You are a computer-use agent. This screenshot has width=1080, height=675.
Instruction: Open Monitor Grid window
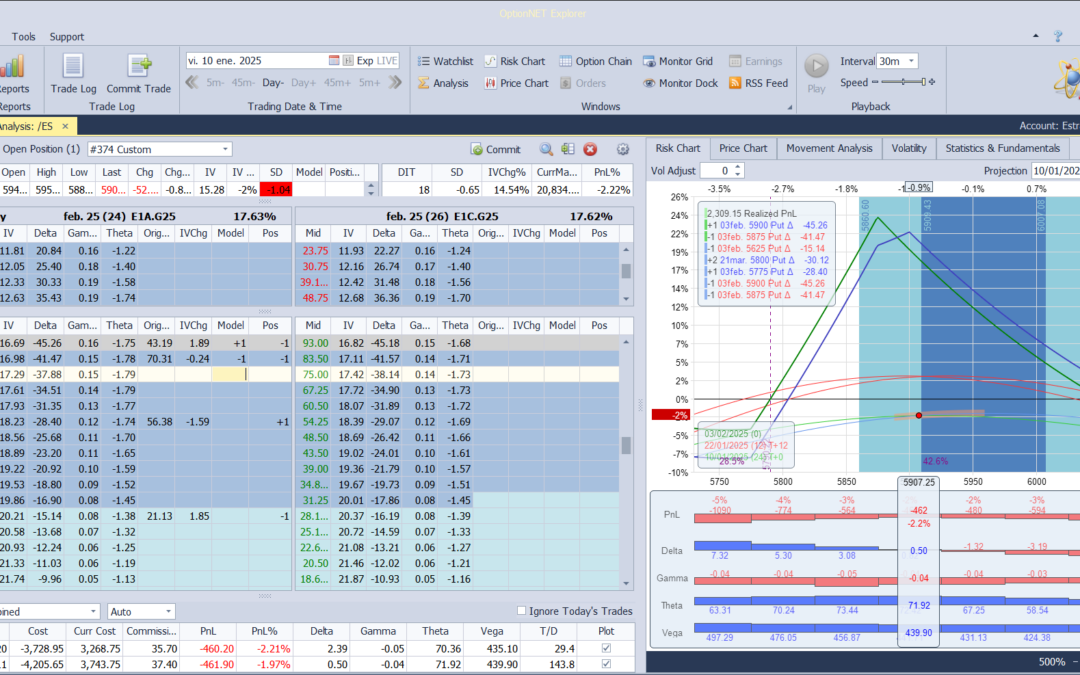[x=677, y=61]
